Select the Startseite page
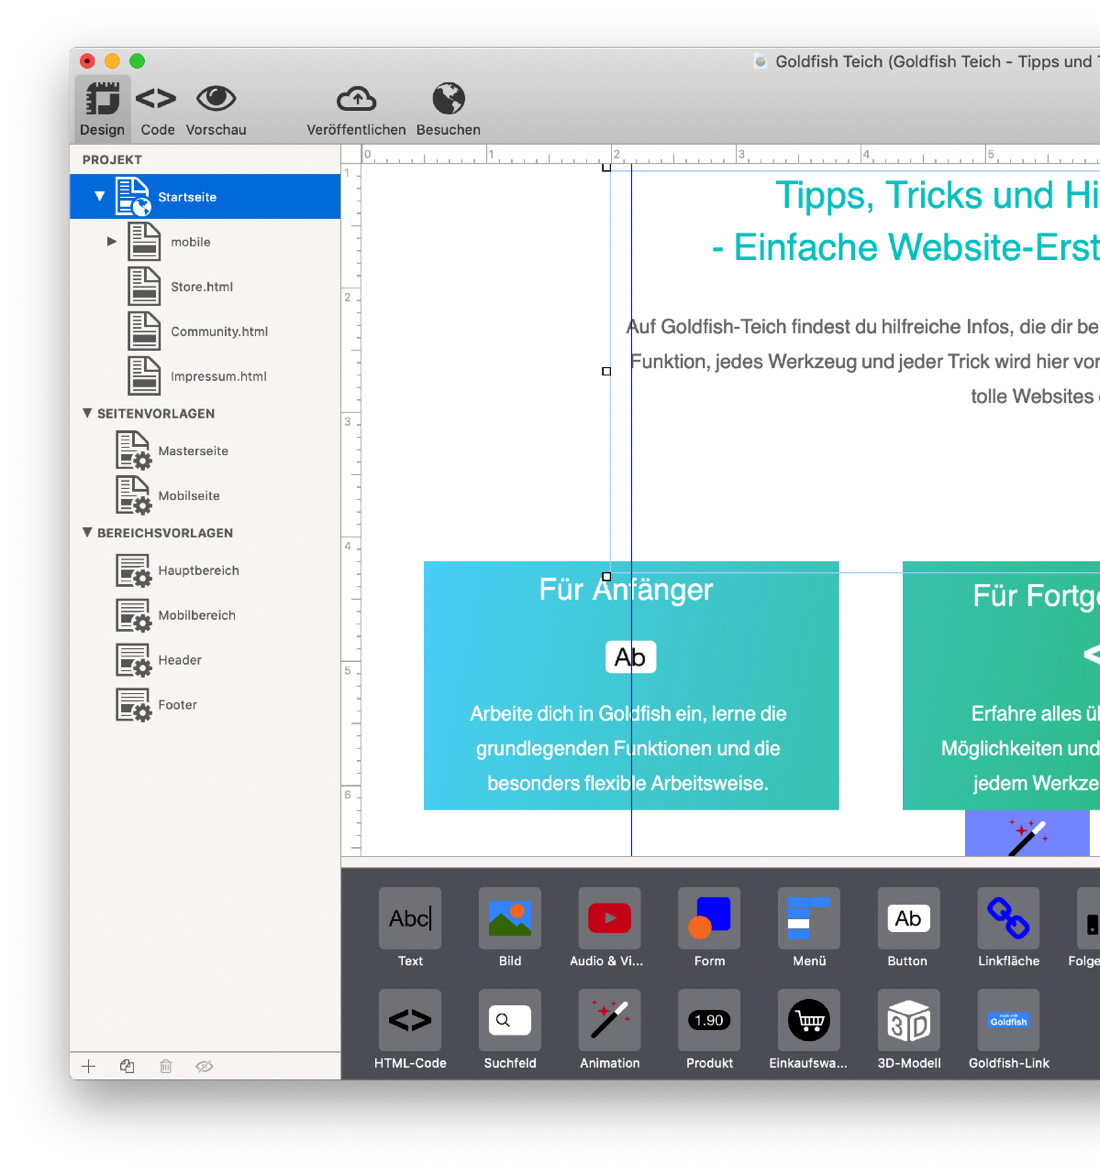This screenshot has height=1172, width=1100. (x=205, y=197)
